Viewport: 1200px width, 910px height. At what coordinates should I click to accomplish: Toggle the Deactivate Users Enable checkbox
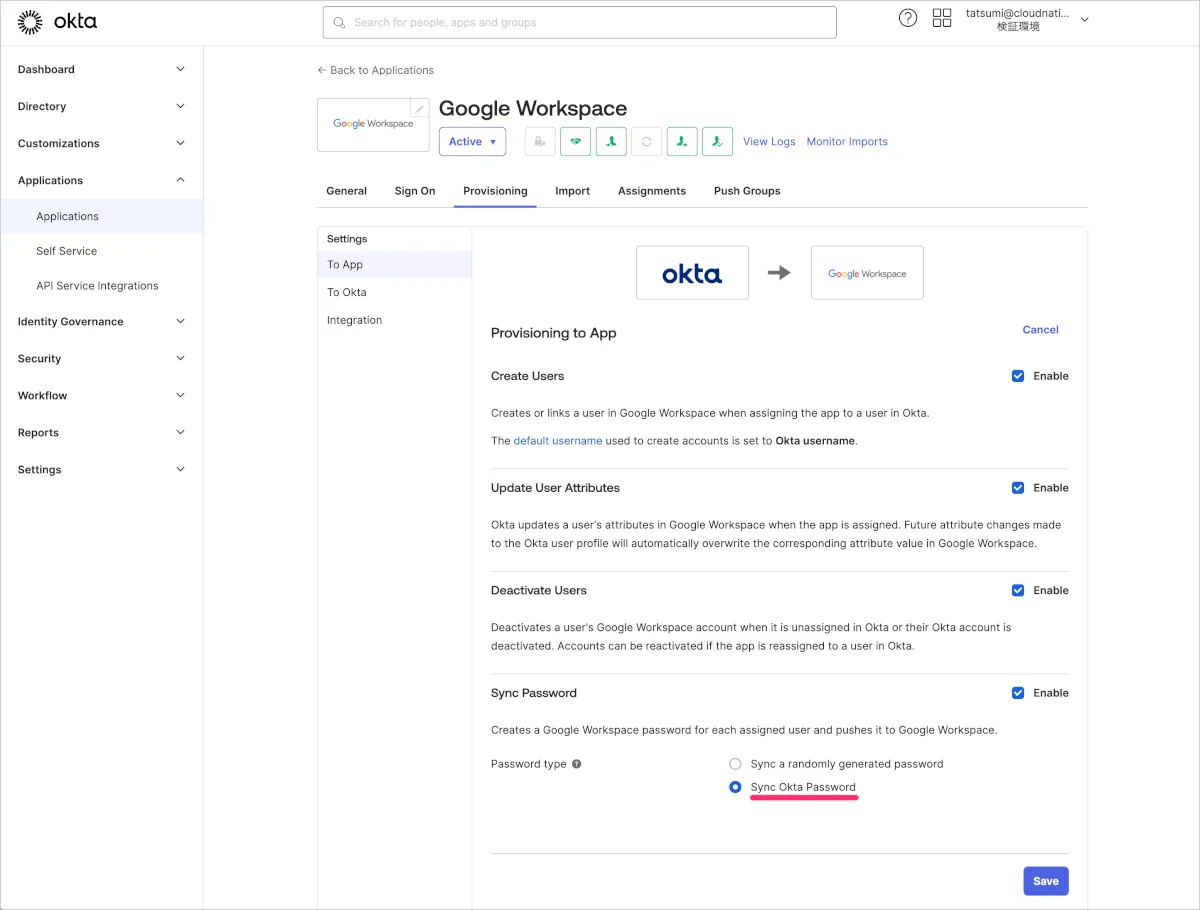[1018, 590]
